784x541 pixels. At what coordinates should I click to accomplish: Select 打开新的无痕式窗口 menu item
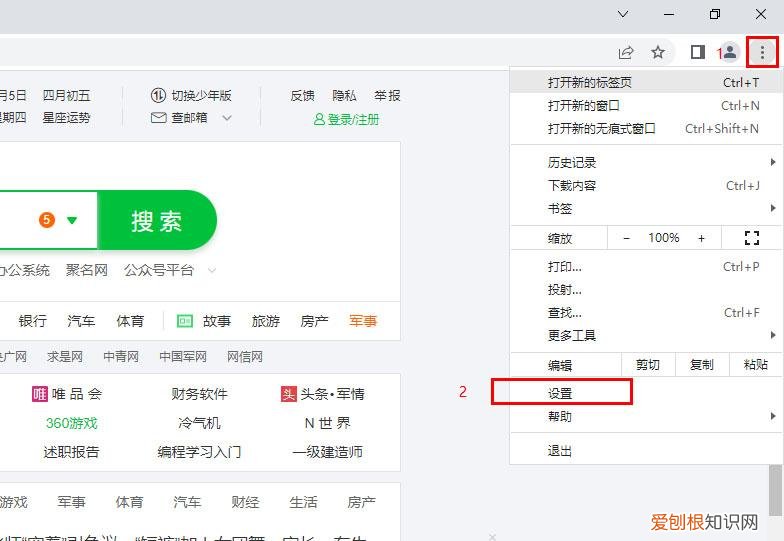pos(644,128)
